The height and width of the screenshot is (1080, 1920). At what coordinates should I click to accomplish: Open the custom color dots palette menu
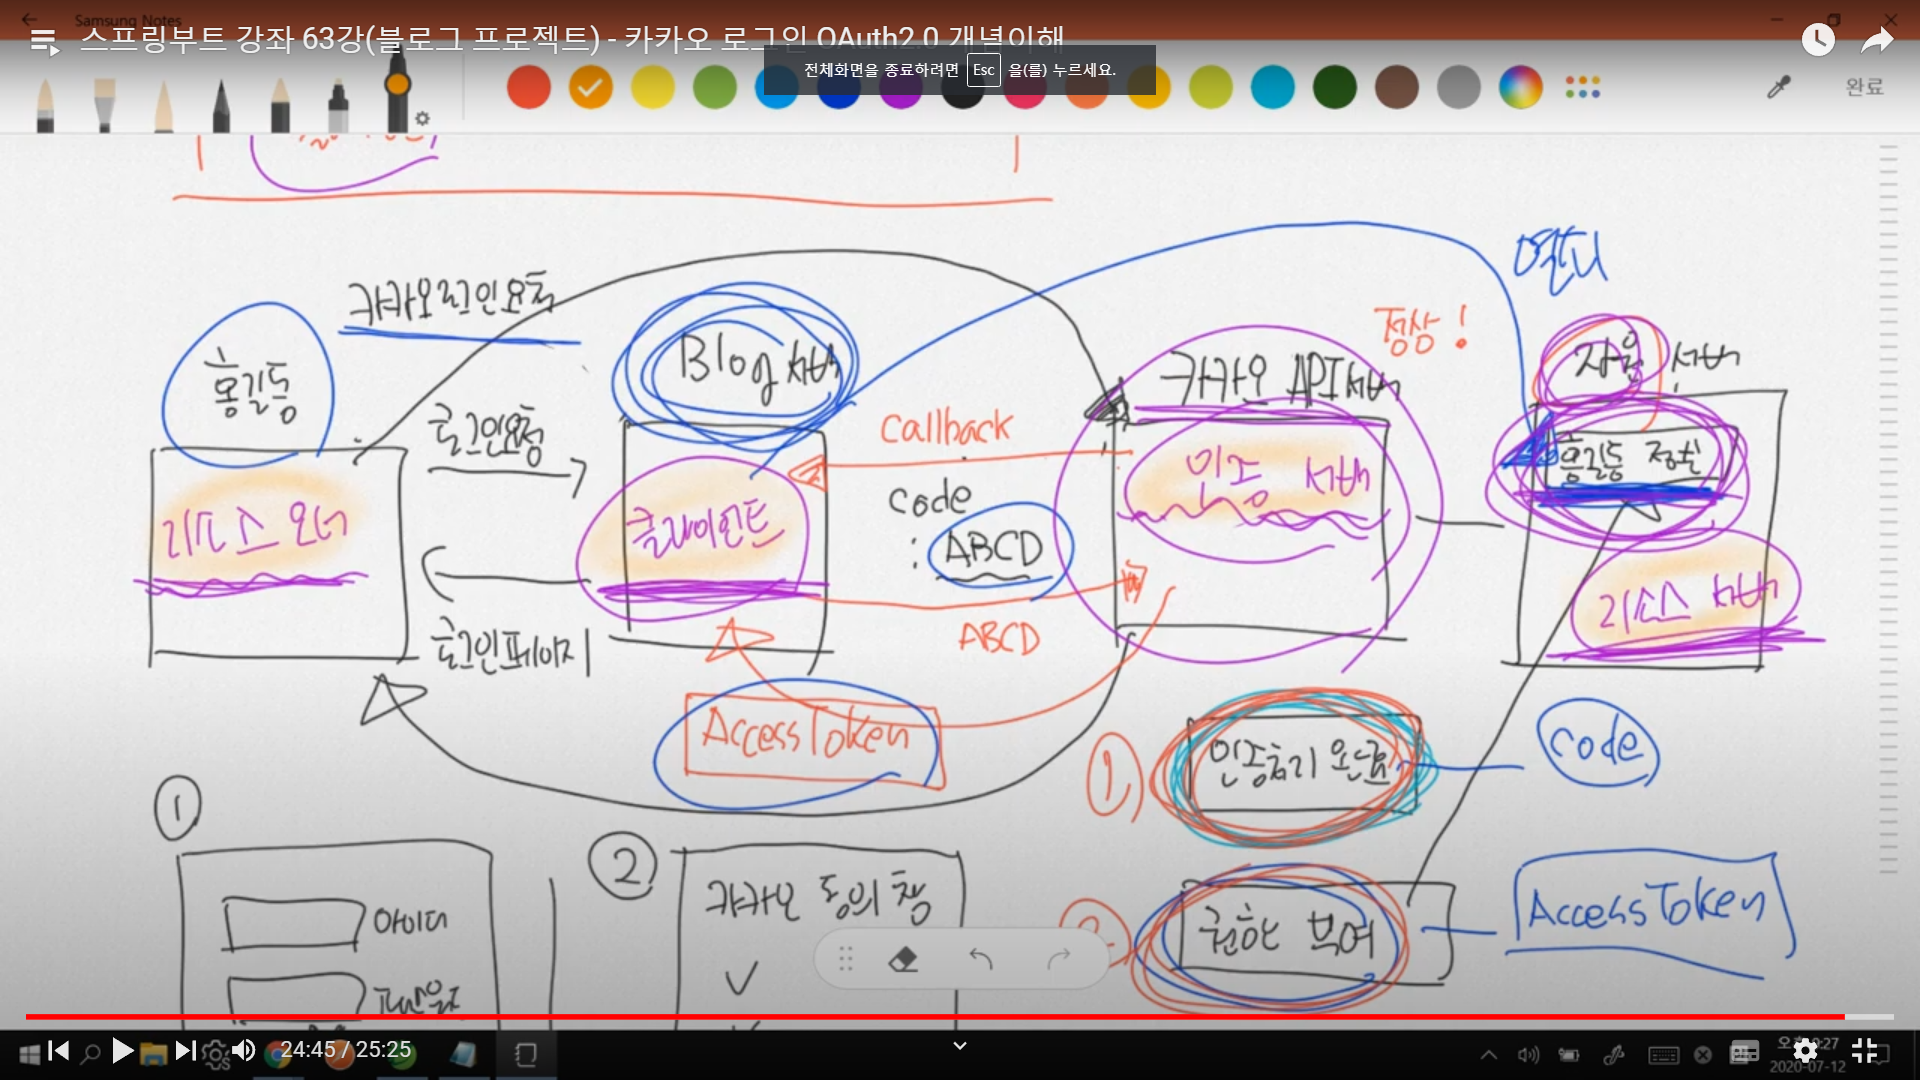(x=1582, y=88)
